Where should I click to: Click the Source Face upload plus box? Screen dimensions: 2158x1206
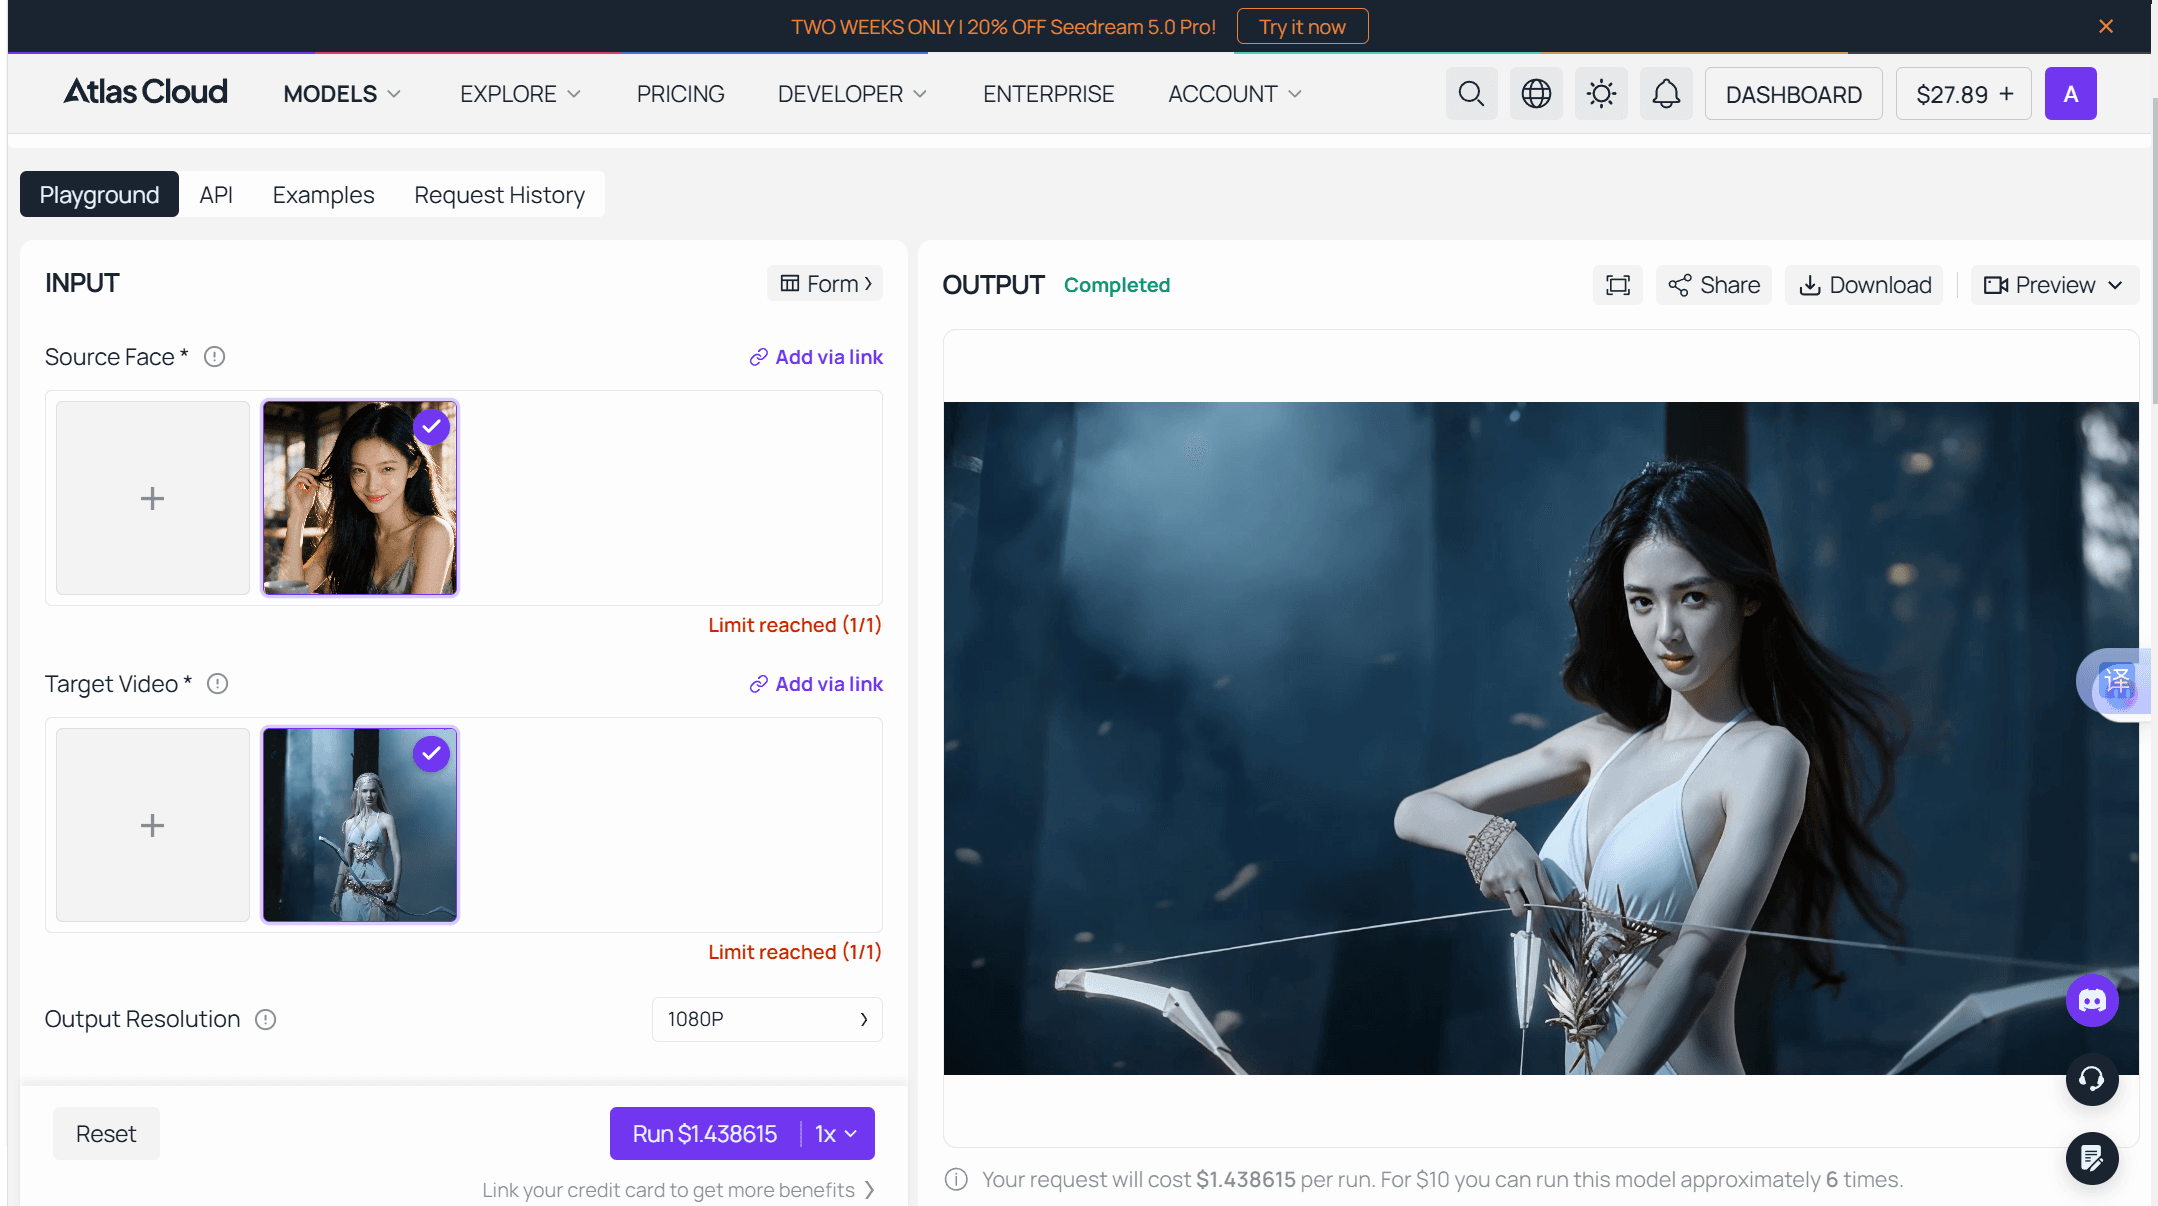tap(153, 498)
